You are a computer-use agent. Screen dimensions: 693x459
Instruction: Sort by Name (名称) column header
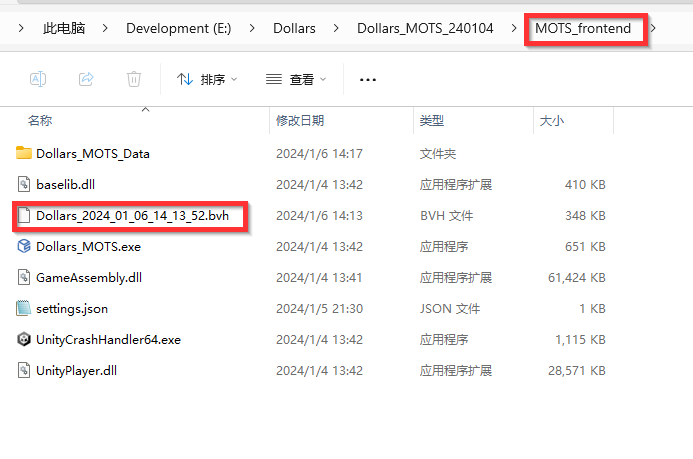pyautogui.click(x=40, y=121)
